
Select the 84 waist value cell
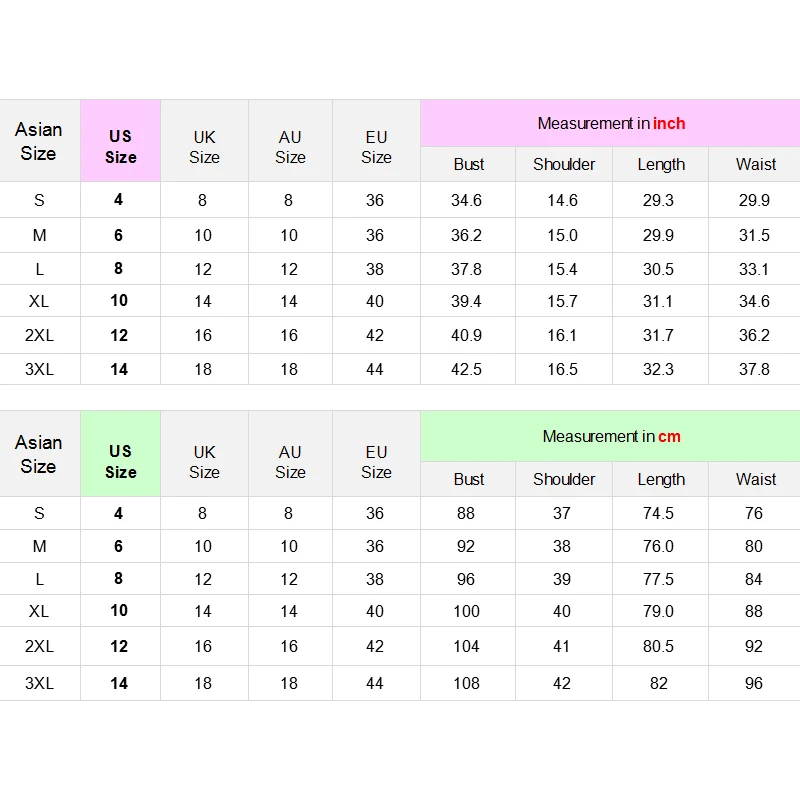(755, 579)
